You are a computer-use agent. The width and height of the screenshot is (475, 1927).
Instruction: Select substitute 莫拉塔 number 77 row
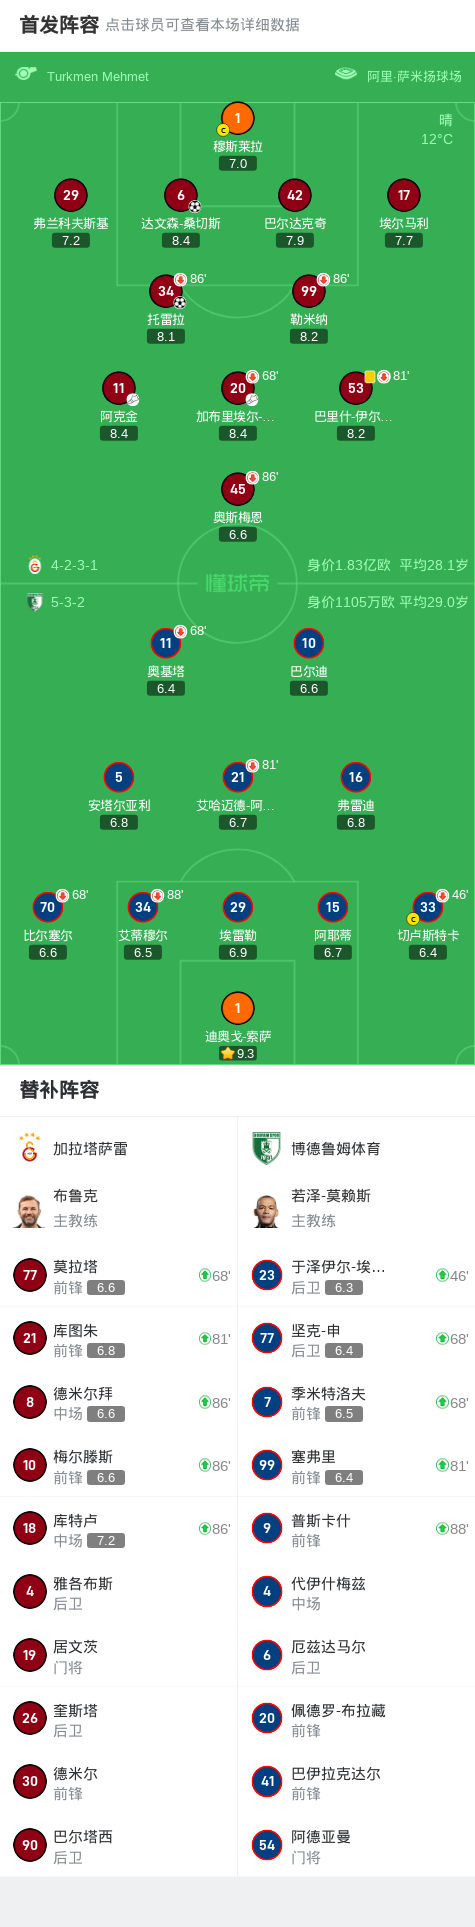click(x=119, y=1275)
